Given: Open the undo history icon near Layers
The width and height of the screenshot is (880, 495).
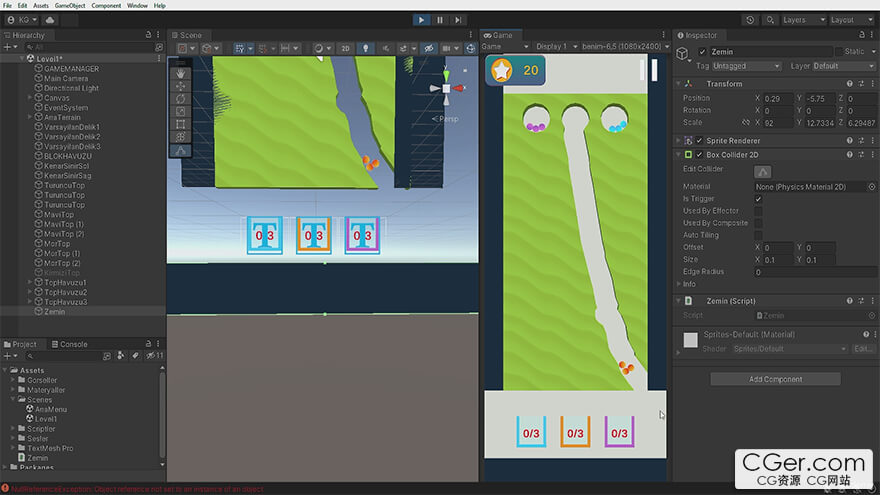Looking at the screenshot, I should [x=750, y=20].
